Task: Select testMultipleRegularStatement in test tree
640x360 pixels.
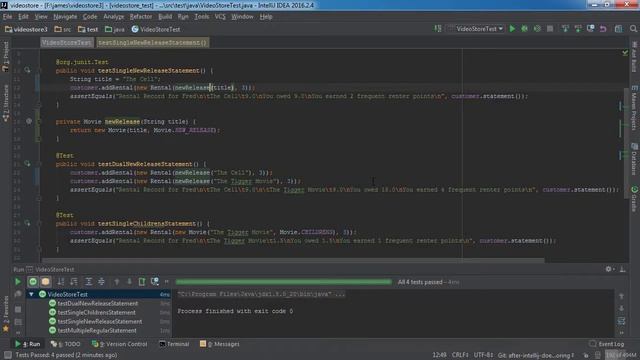Action: 97,330
